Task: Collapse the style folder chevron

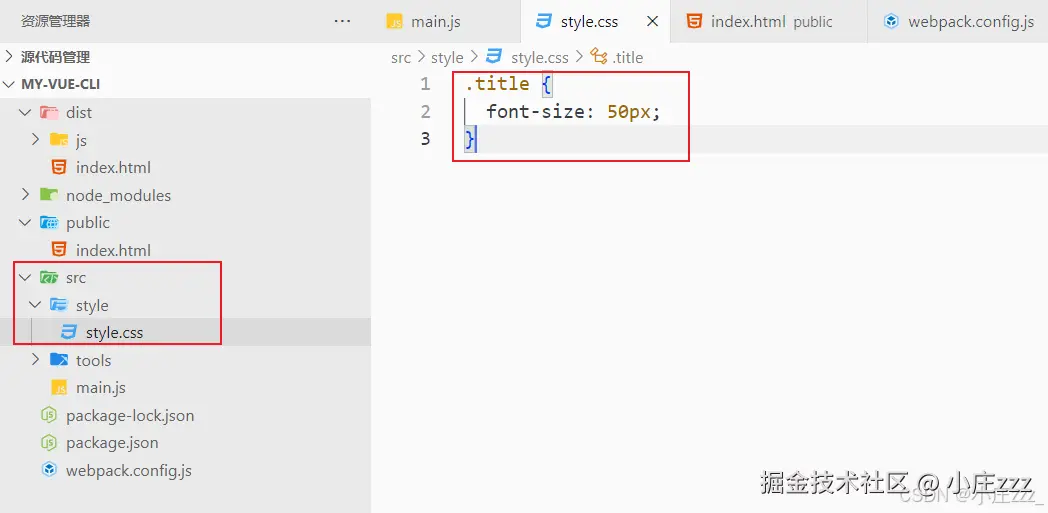Action: 36,305
